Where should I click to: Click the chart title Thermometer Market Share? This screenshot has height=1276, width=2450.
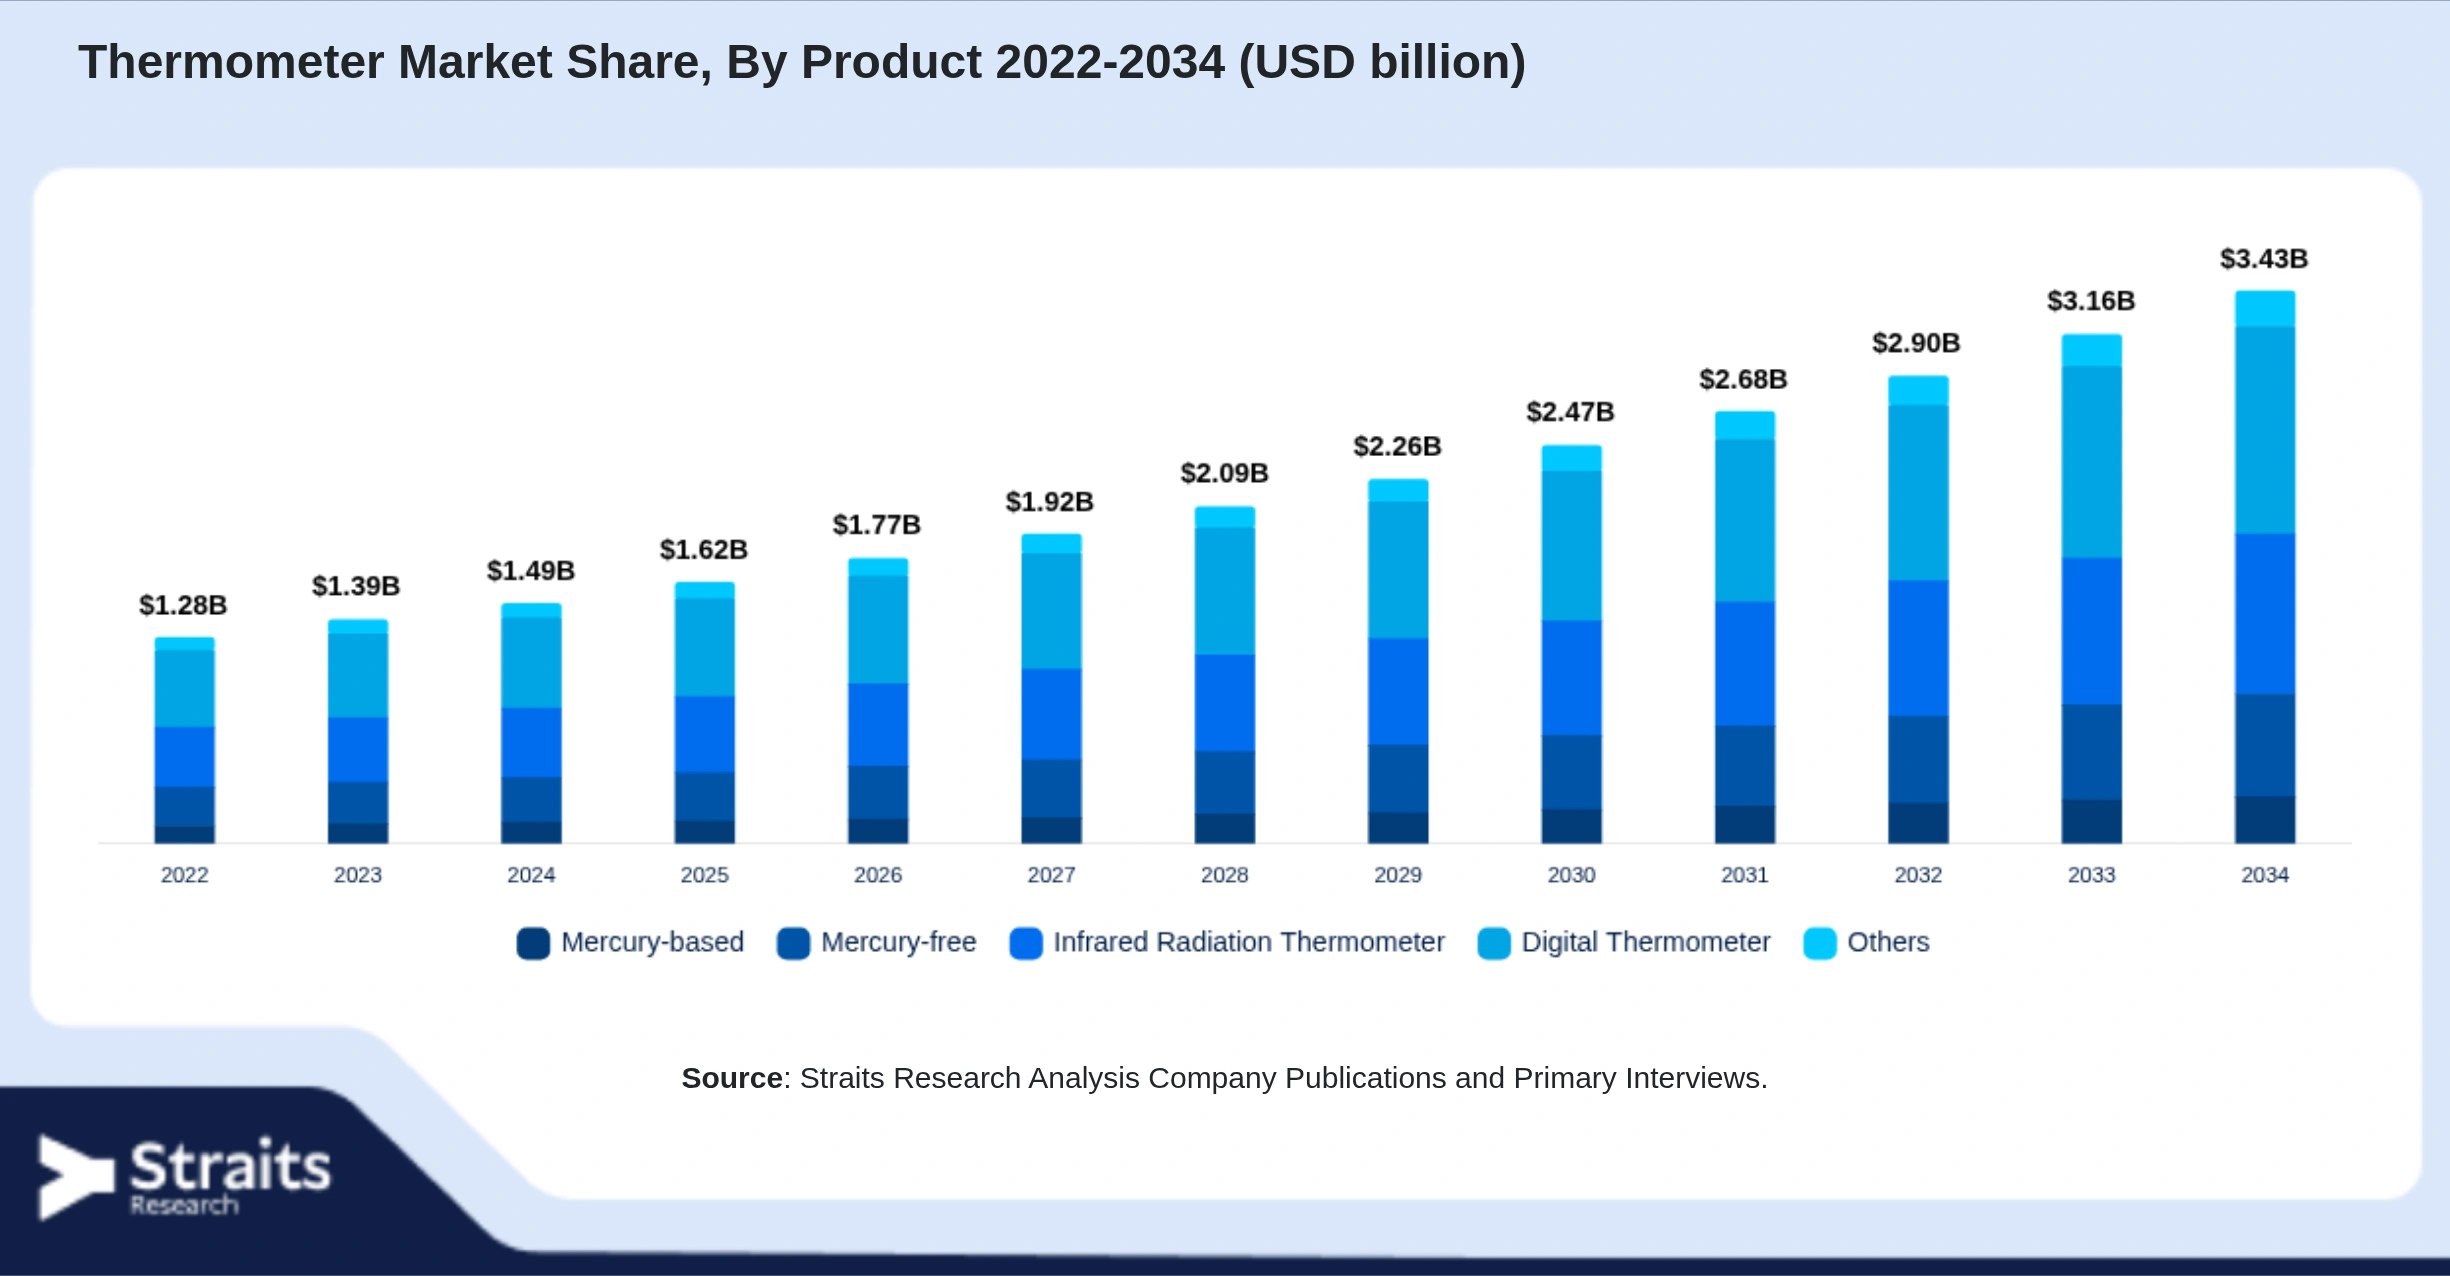pyautogui.click(x=802, y=62)
